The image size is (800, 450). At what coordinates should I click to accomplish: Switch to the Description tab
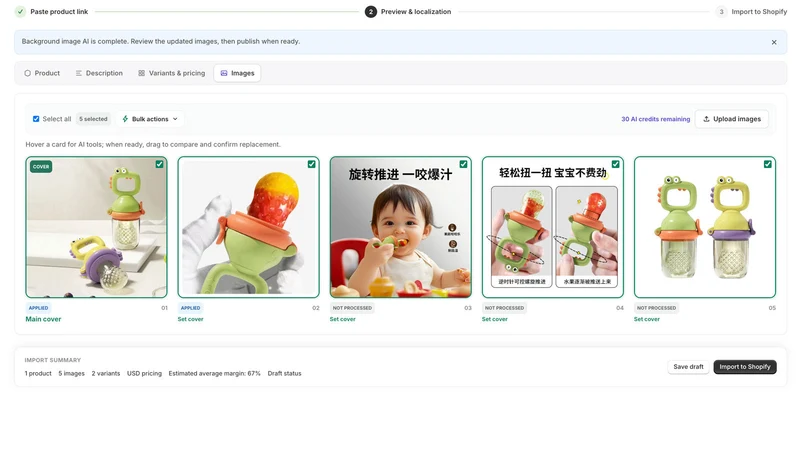pos(99,73)
